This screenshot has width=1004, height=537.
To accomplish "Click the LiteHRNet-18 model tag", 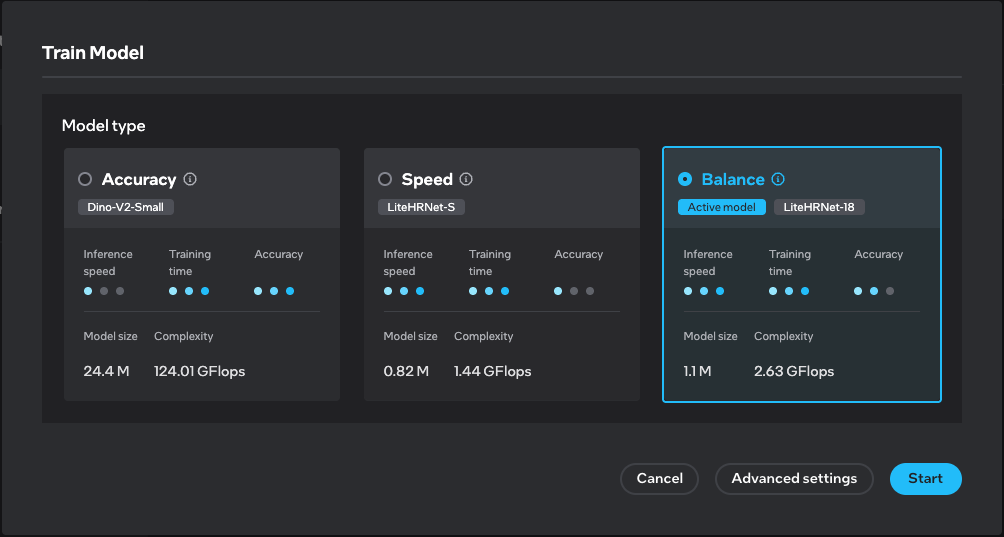I will tap(819, 207).
